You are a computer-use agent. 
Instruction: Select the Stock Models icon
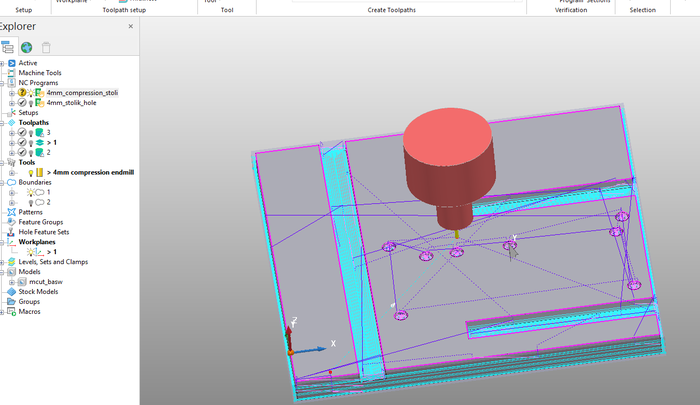point(11,292)
